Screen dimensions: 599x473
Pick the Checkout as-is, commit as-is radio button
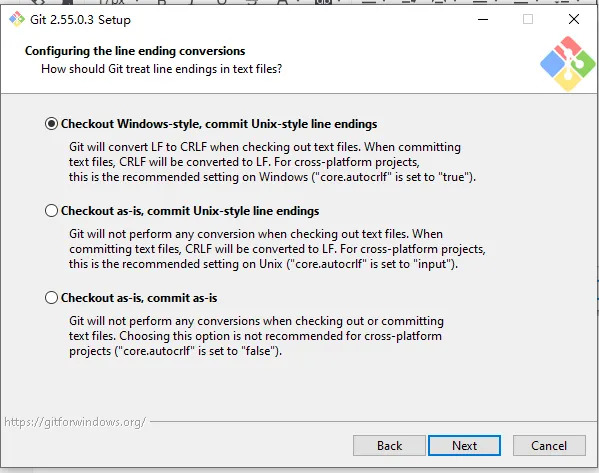tap(51, 298)
